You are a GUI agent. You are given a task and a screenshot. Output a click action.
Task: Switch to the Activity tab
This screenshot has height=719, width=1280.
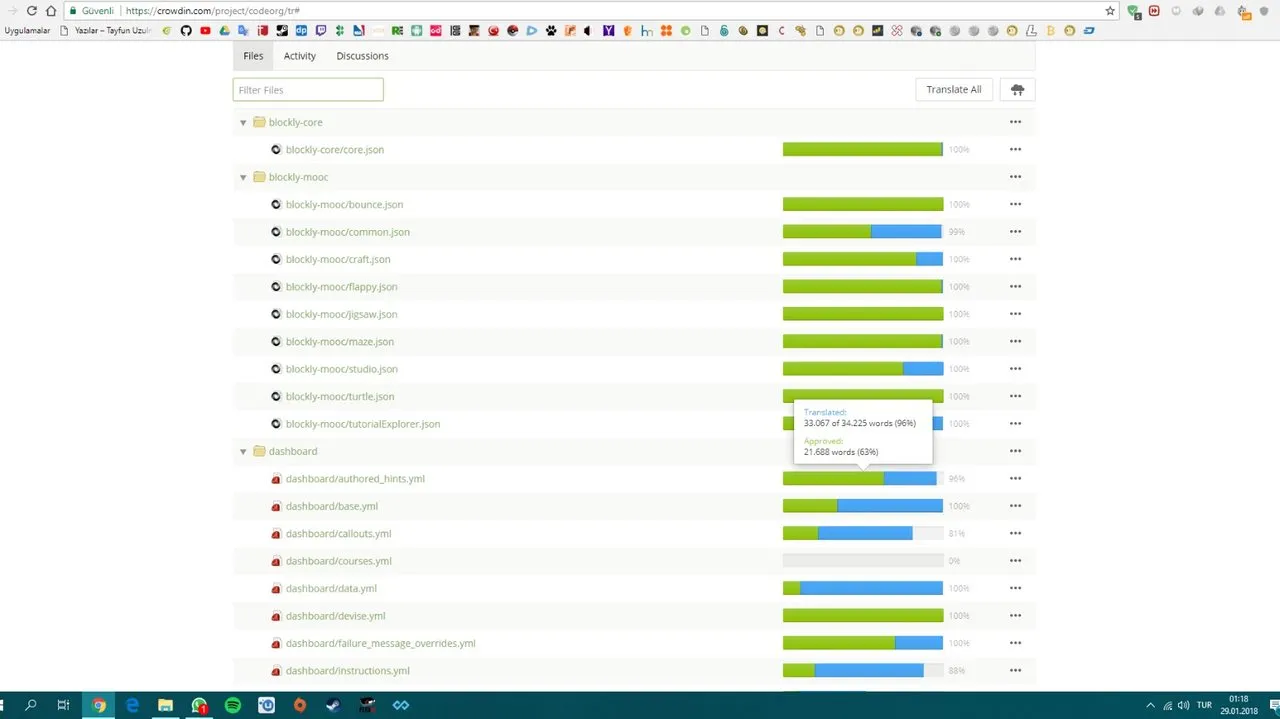coord(299,56)
